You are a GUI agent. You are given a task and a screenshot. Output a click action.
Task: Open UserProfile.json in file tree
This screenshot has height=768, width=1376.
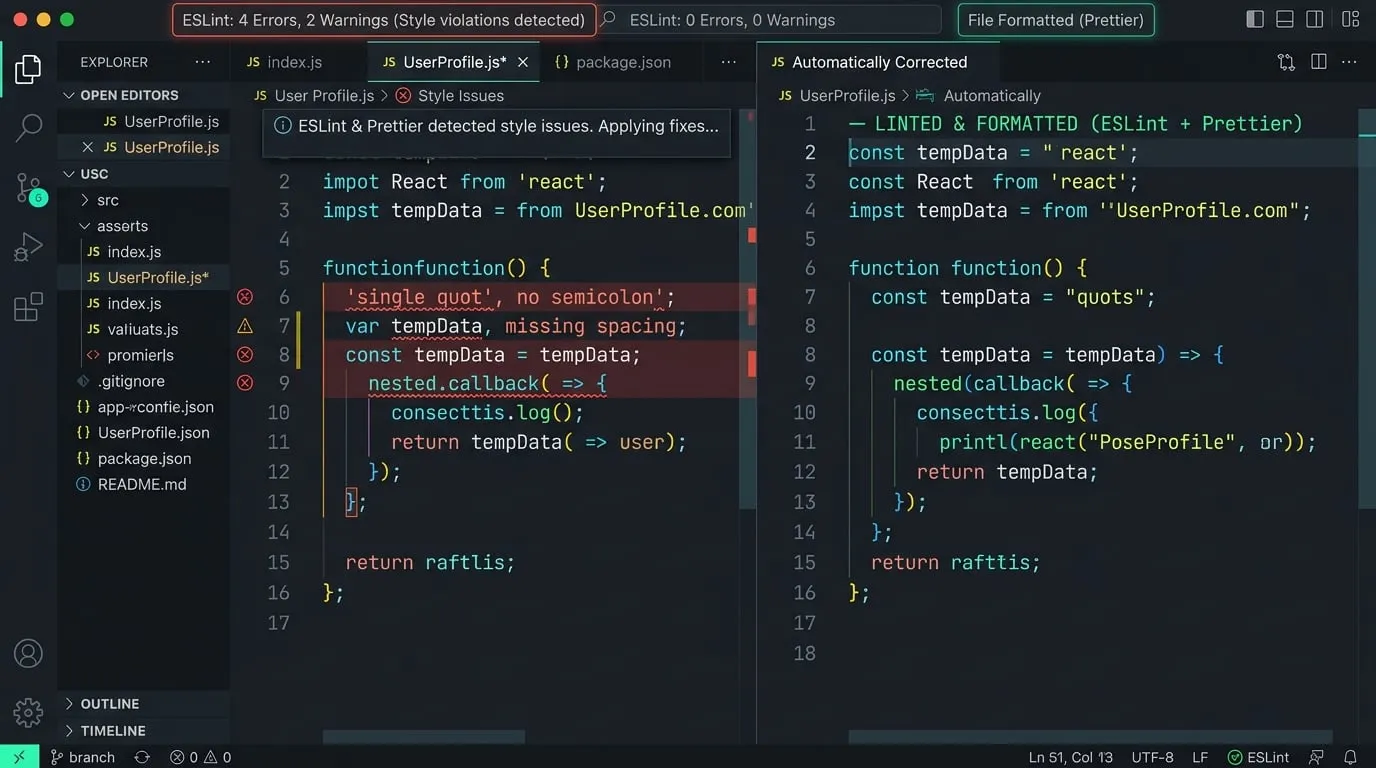(x=143, y=433)
